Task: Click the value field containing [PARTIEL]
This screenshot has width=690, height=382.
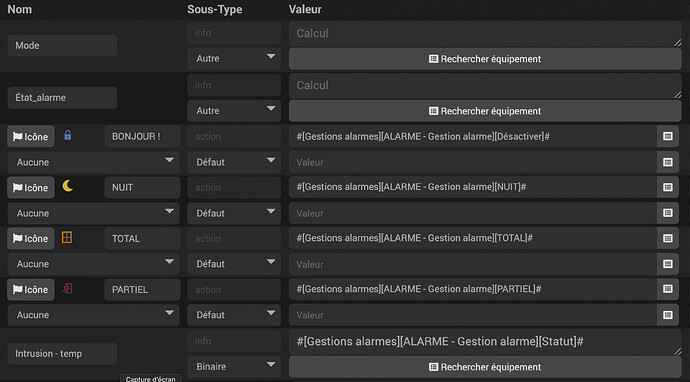Action: [x=473, y=289]
